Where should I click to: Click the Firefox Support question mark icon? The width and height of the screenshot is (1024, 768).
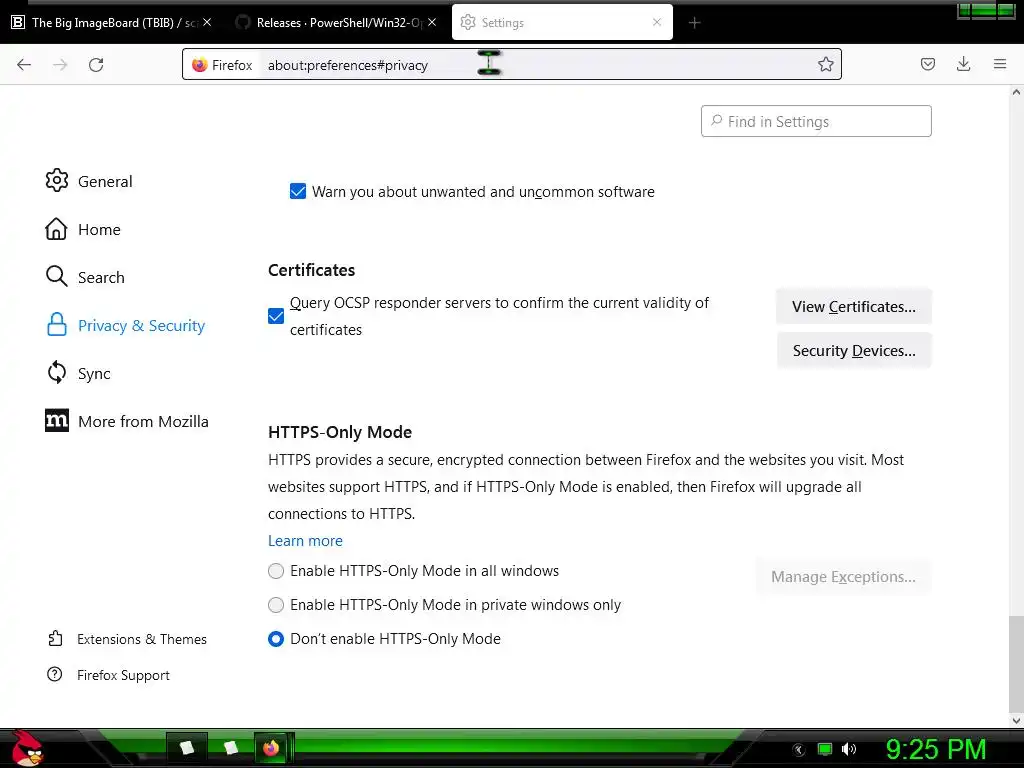(x=55, y=674)
